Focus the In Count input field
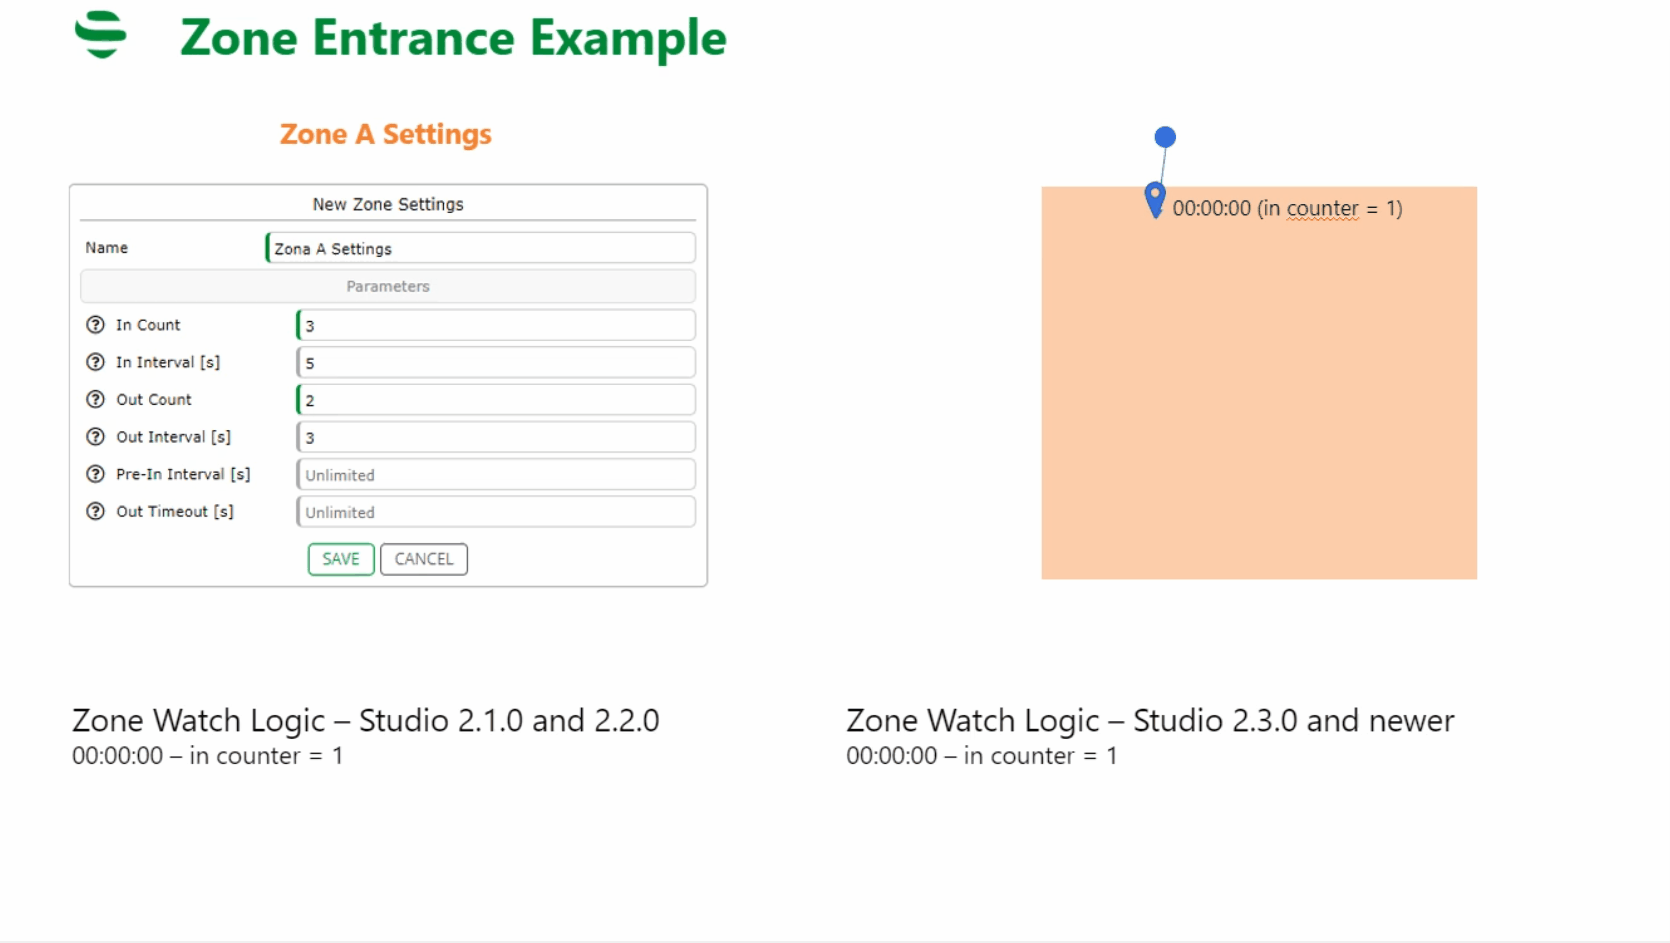1670x943 pixels. click(496, 325)
